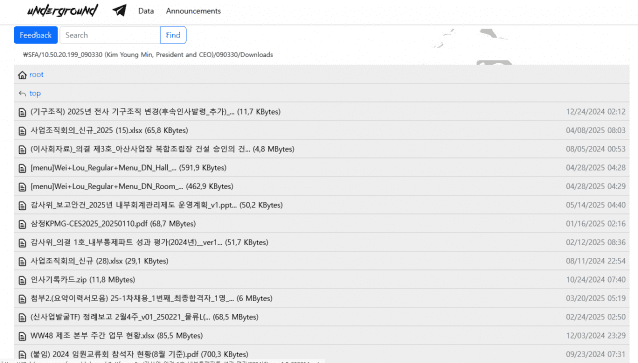Open the Announcements menu item
This screenshot has width=638, height=363.
pyautogui.click(x=193, y=11)
